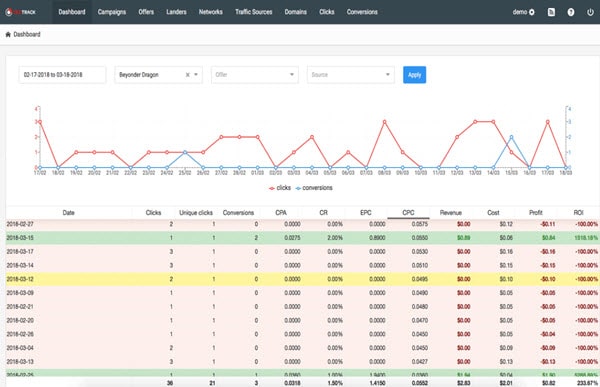The image size is (600, 387).
Task: Open the Campaigns menu item
Action: pyautogui.click(x=112, y=12)
